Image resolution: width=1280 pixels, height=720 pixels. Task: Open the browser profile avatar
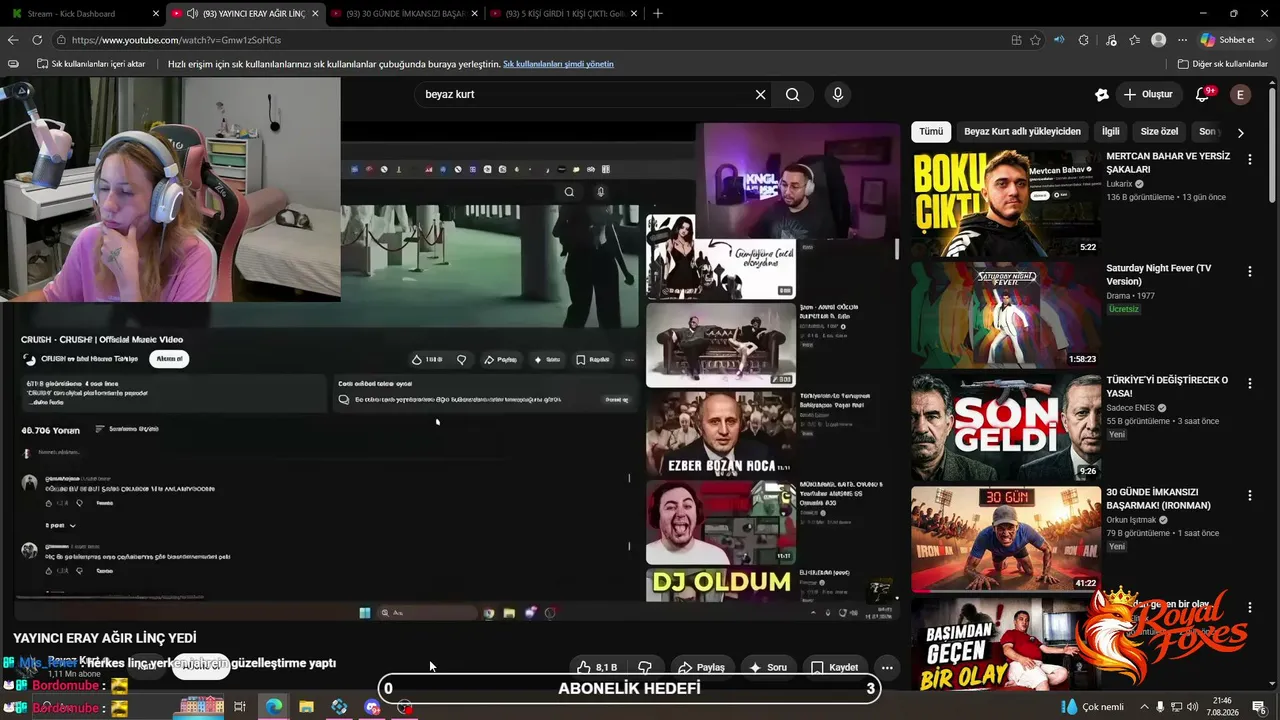(1158, 40)
